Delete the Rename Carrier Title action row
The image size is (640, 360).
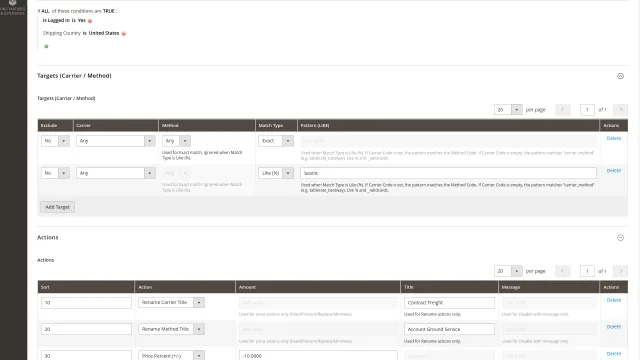(613, 300)
